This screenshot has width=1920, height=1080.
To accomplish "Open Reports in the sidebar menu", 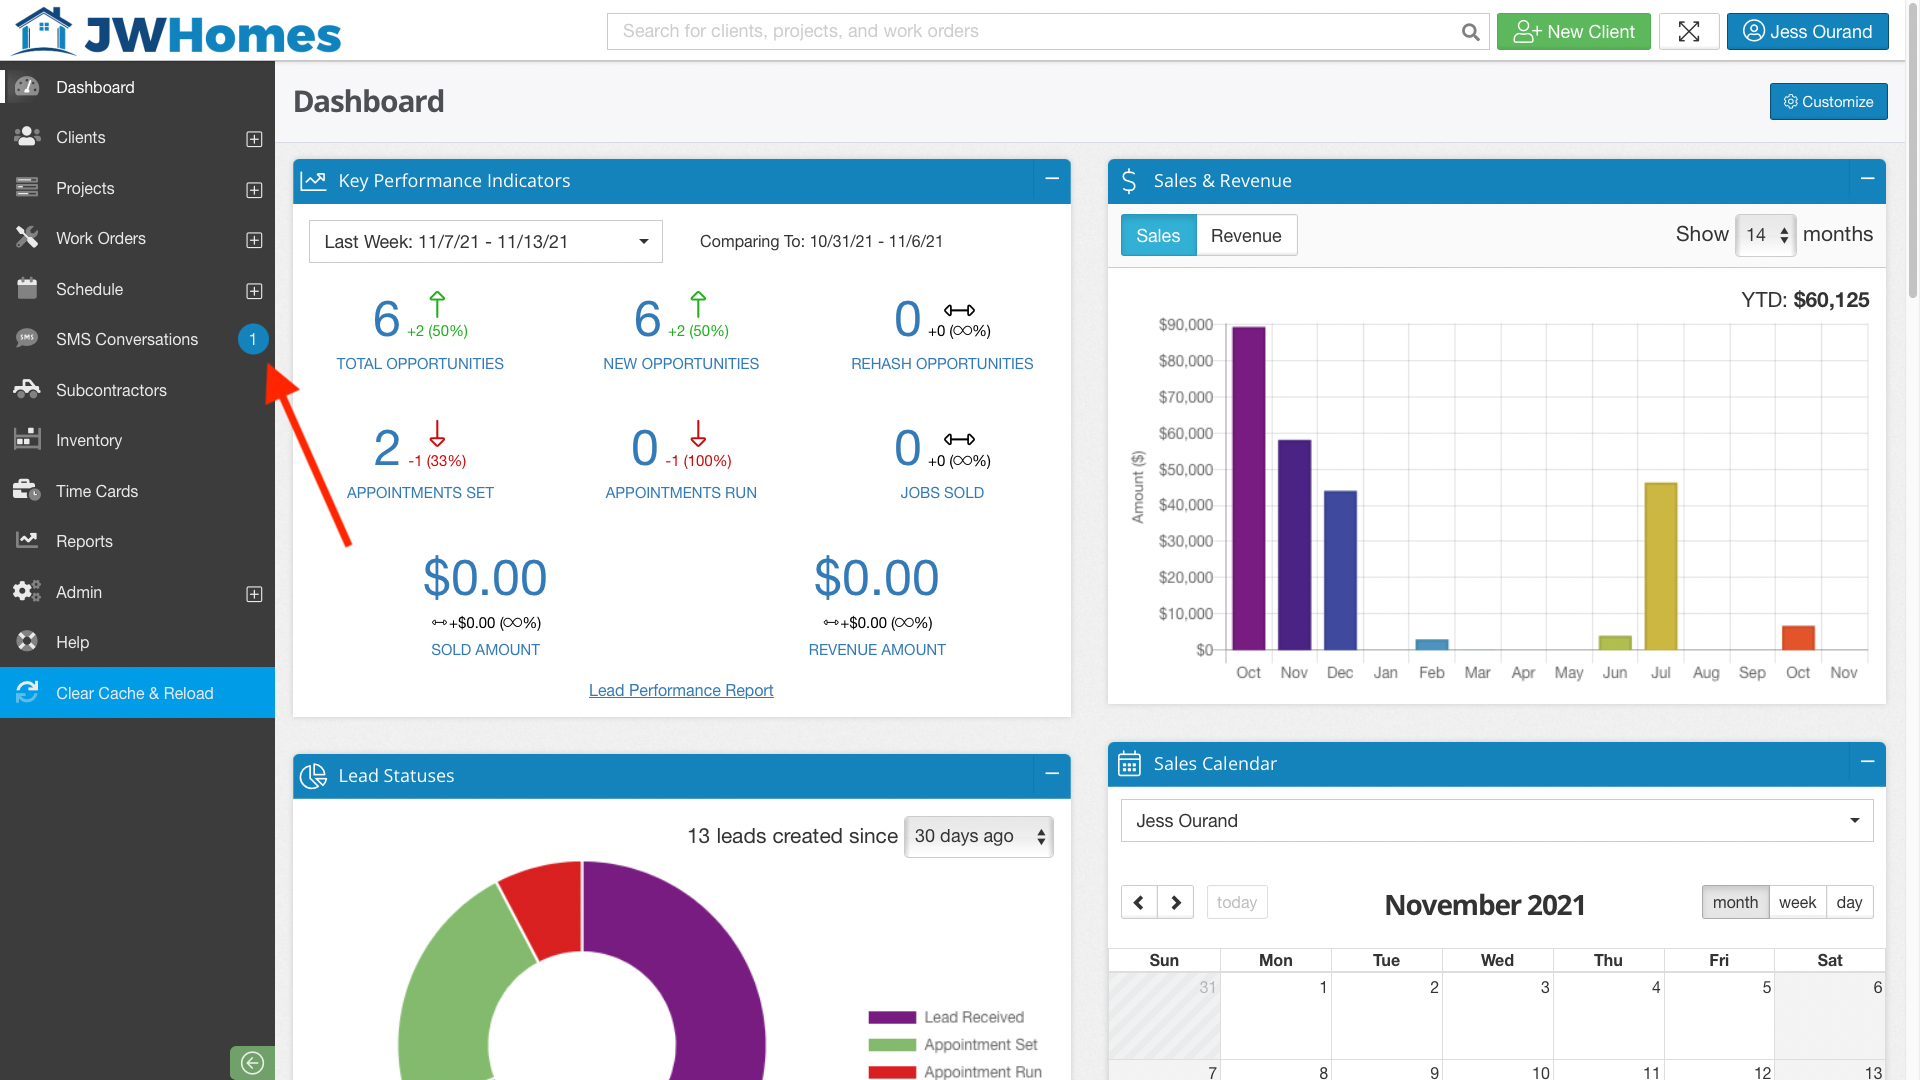I will pos(84,541).
